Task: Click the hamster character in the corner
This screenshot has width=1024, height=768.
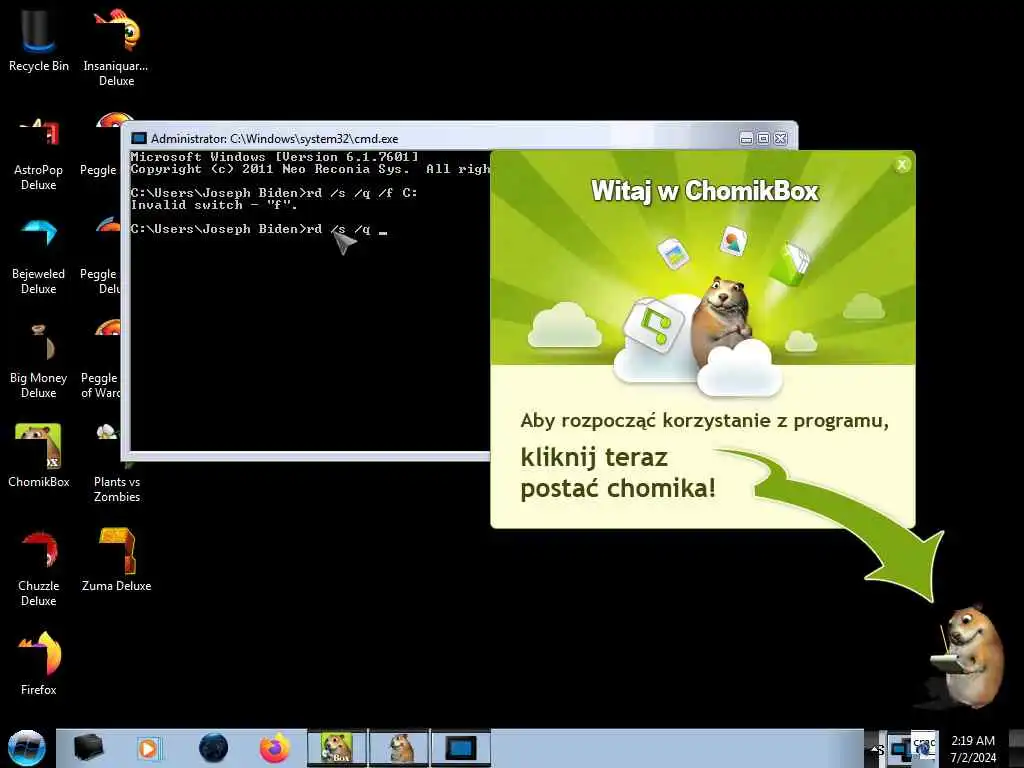Action: click(x=968, y=658)
